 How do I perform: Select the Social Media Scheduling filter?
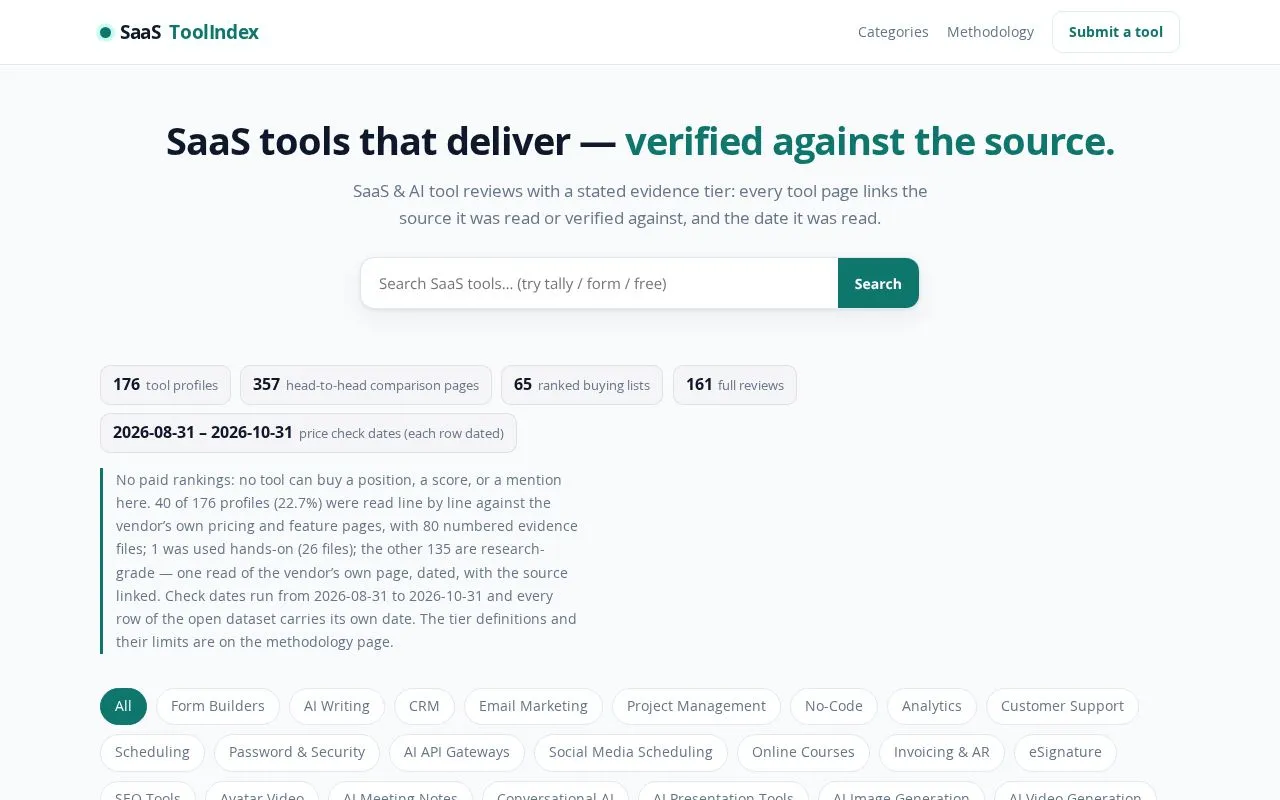click(631, 752)
